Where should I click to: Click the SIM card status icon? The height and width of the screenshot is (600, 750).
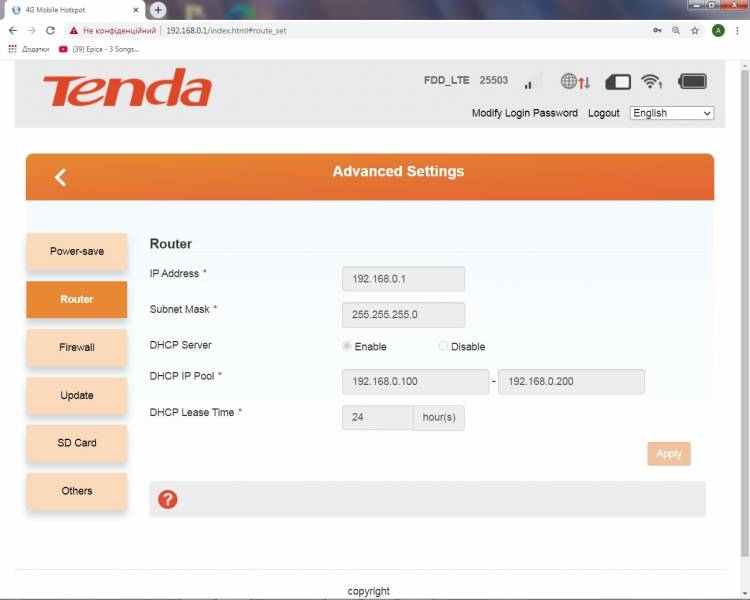618,82
